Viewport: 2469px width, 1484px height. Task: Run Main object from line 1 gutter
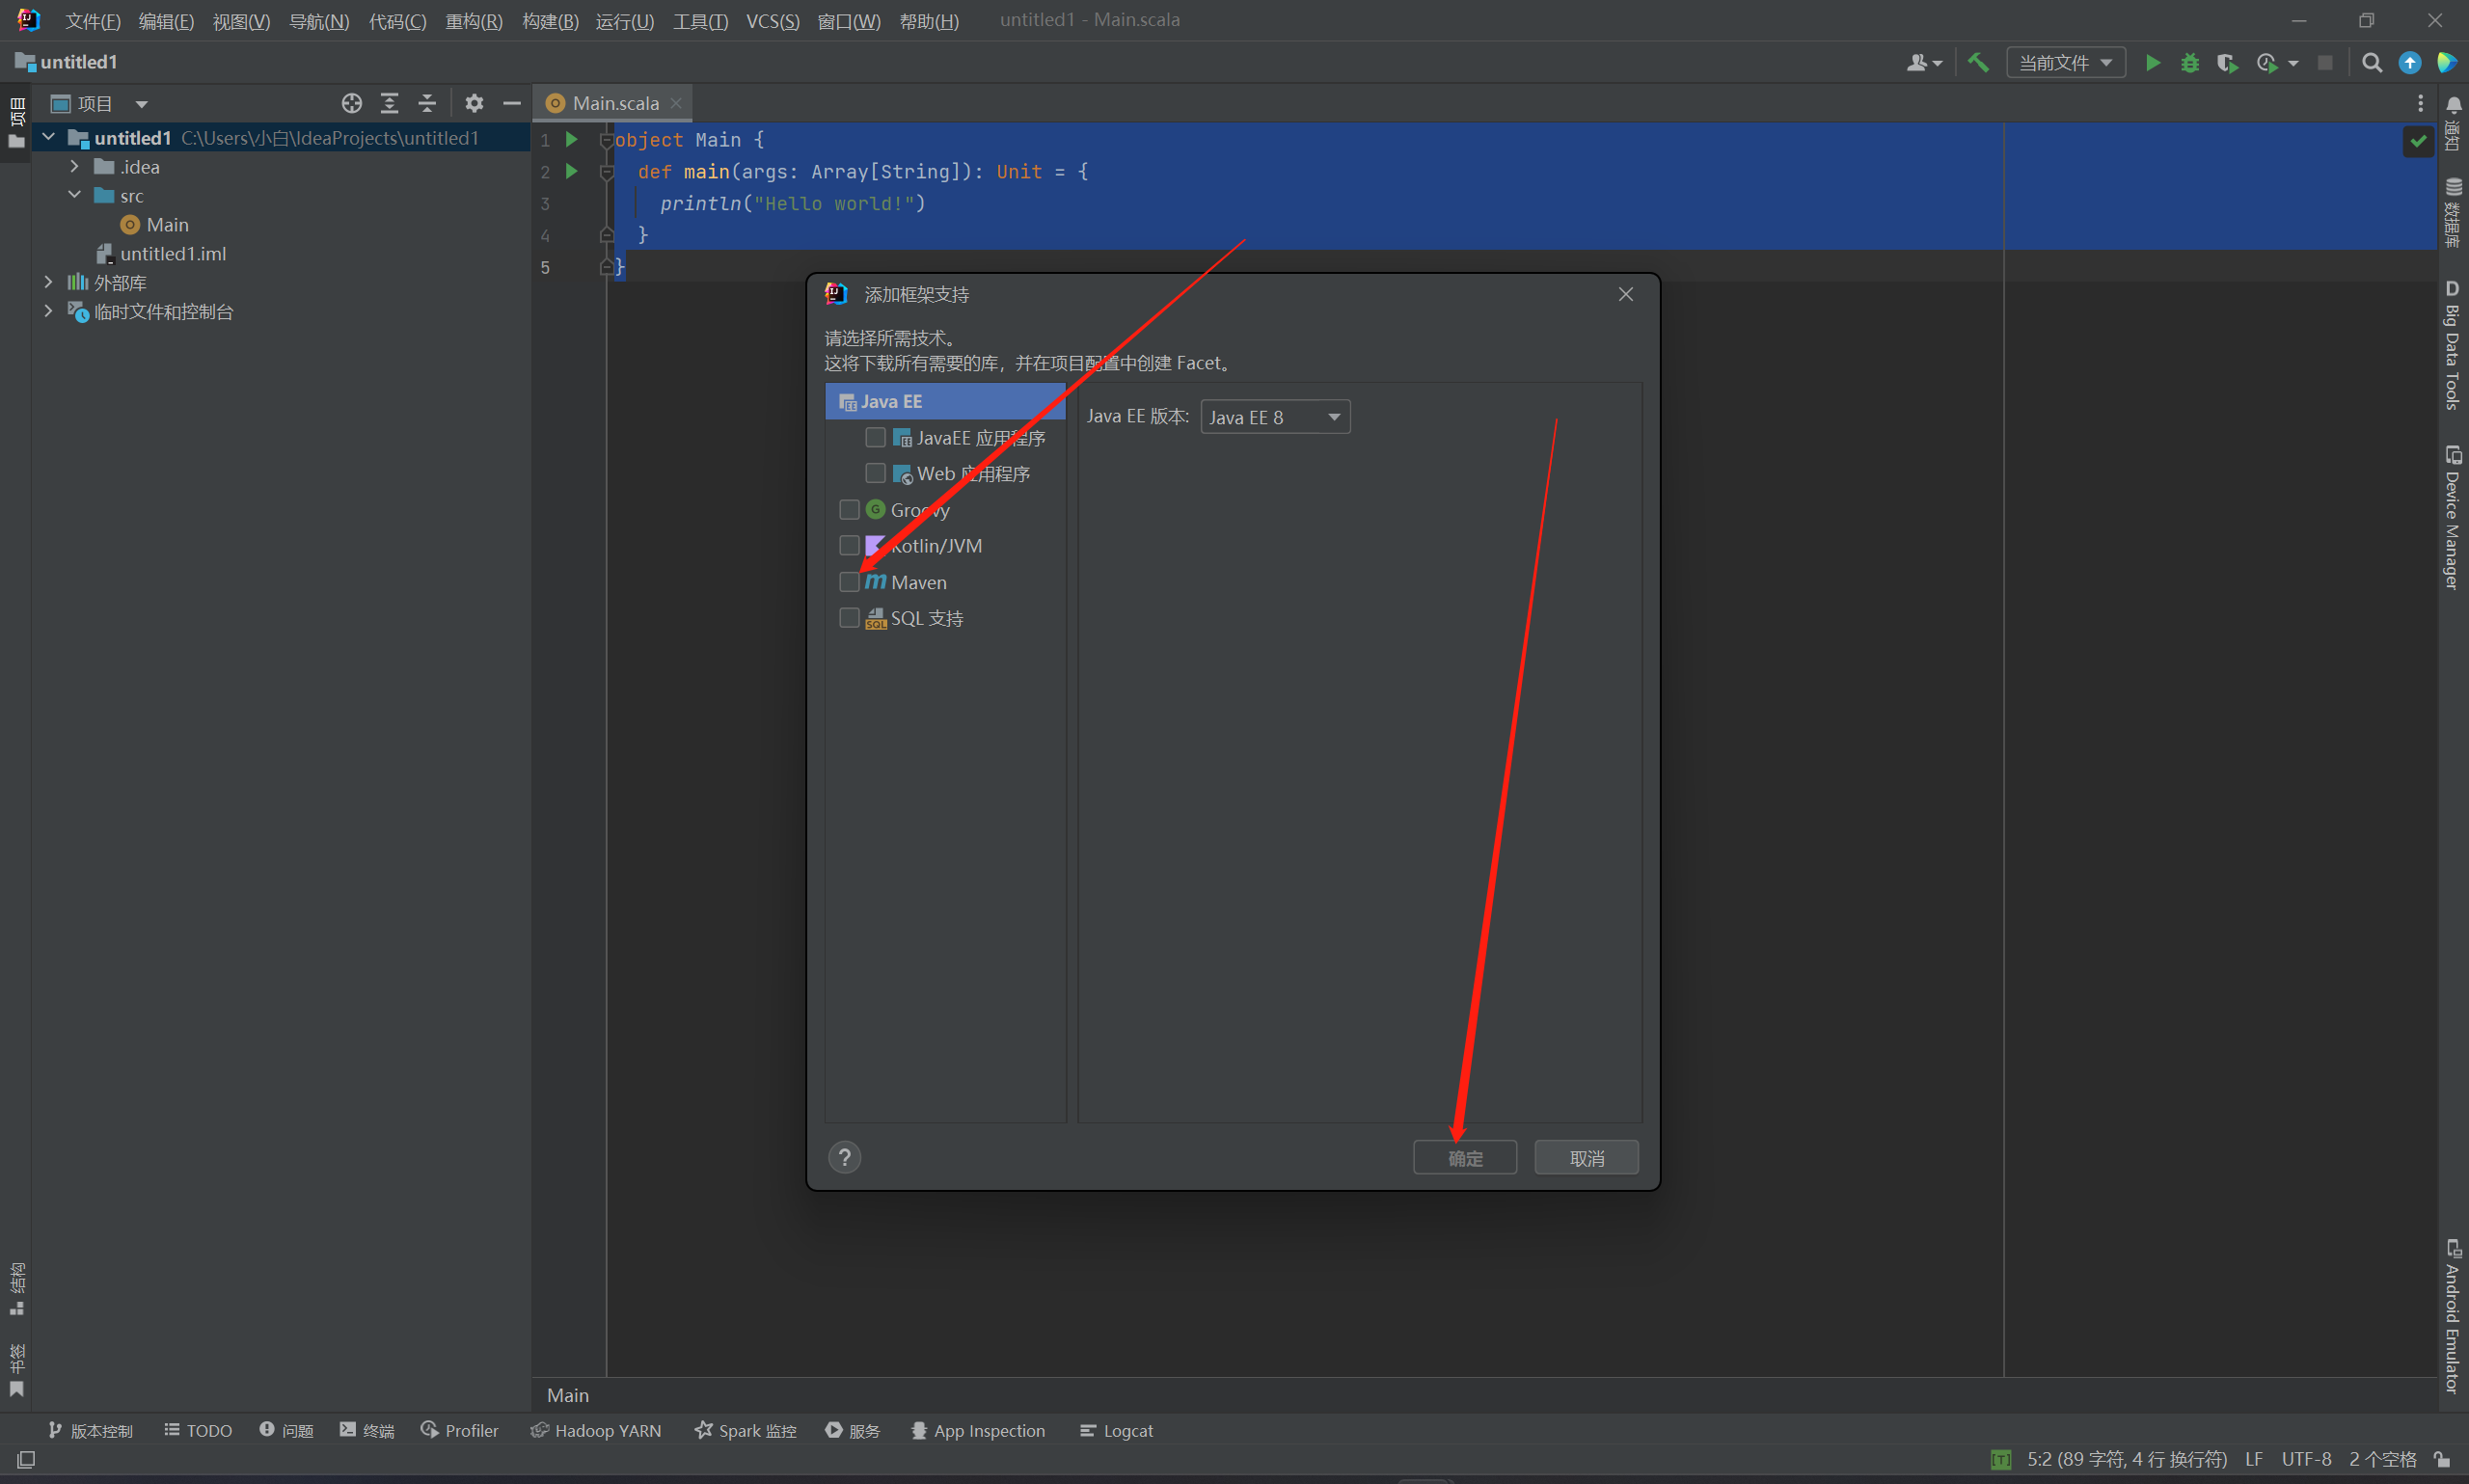tap(571, 139)
